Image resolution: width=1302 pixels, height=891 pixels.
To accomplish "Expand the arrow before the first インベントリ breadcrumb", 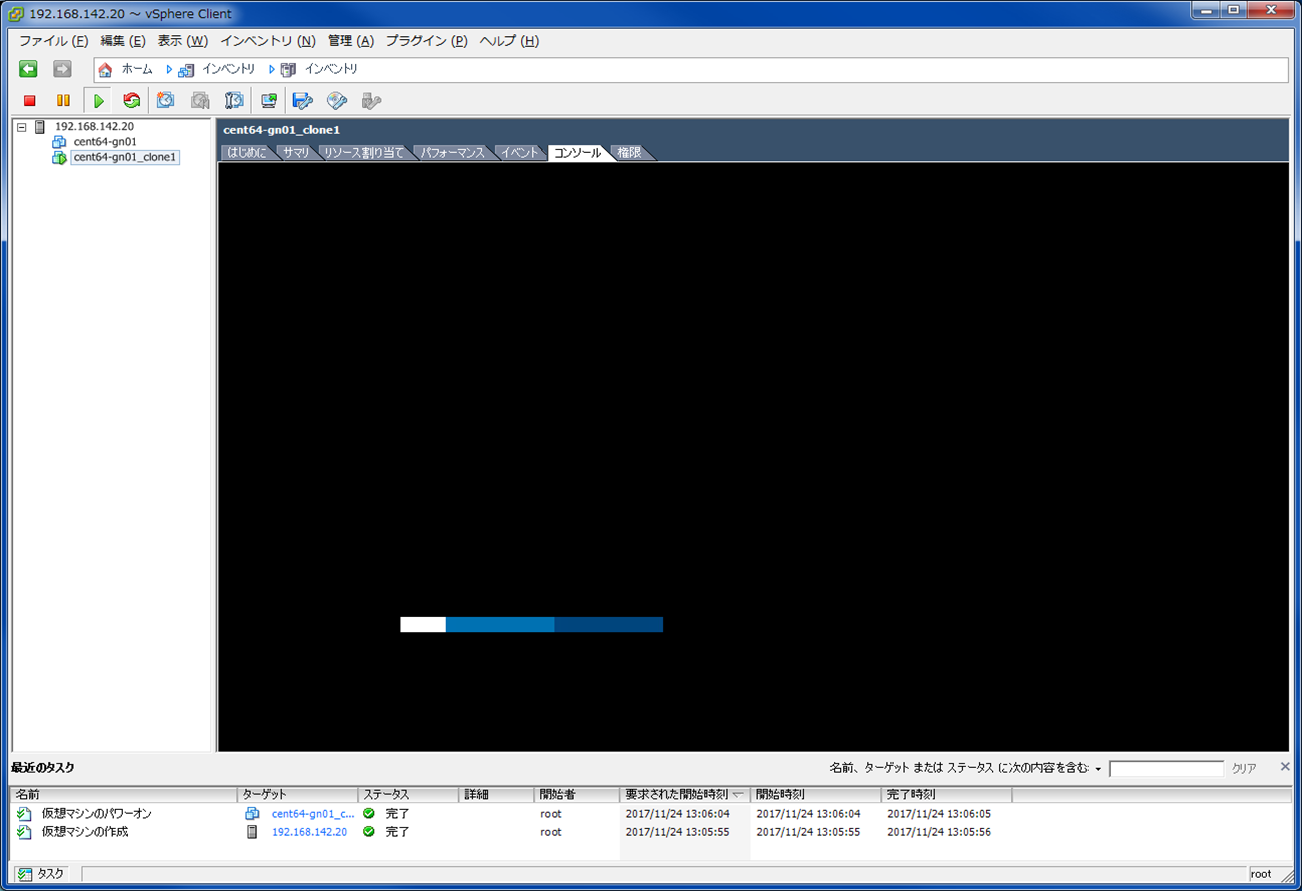I will (x=170, y=70).
